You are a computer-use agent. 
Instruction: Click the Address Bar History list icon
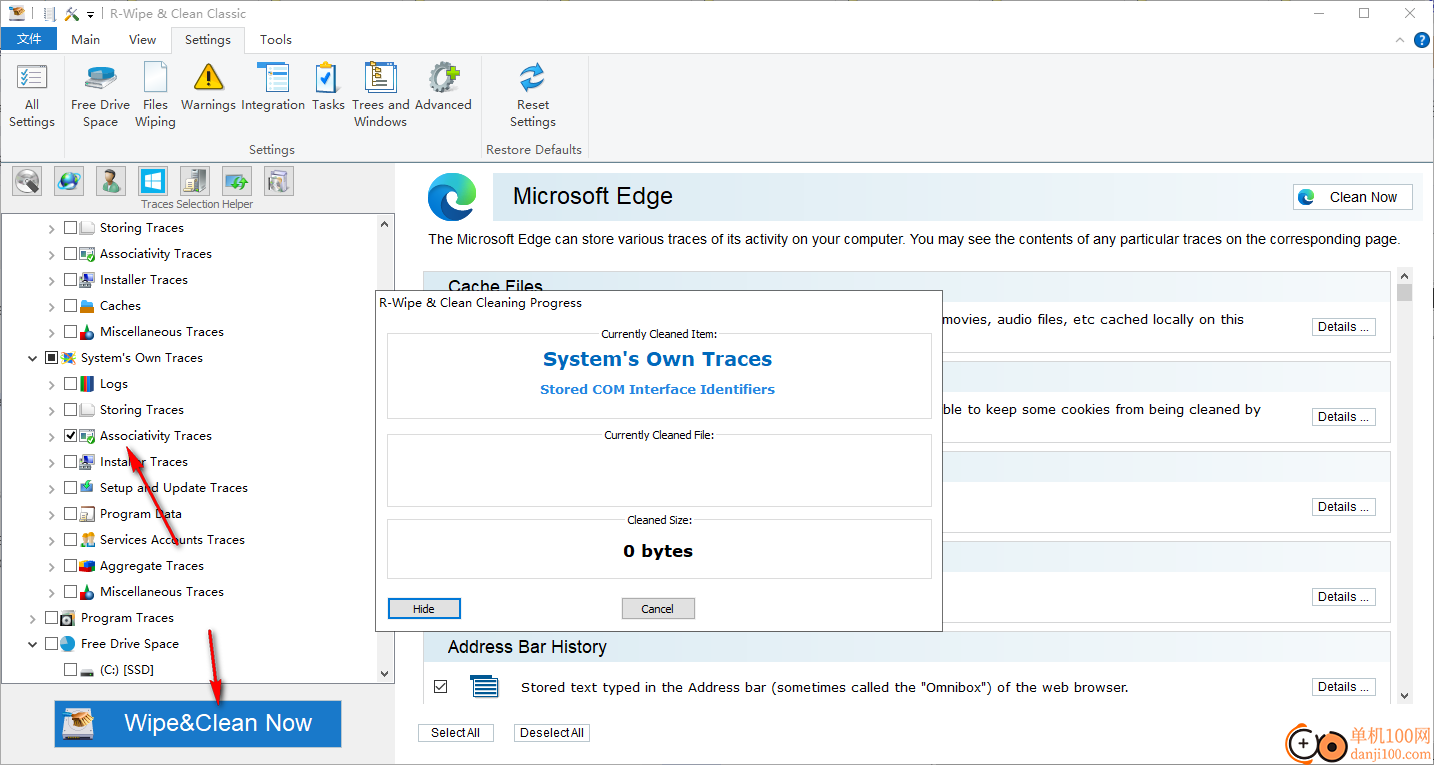[x=485, y=687]
